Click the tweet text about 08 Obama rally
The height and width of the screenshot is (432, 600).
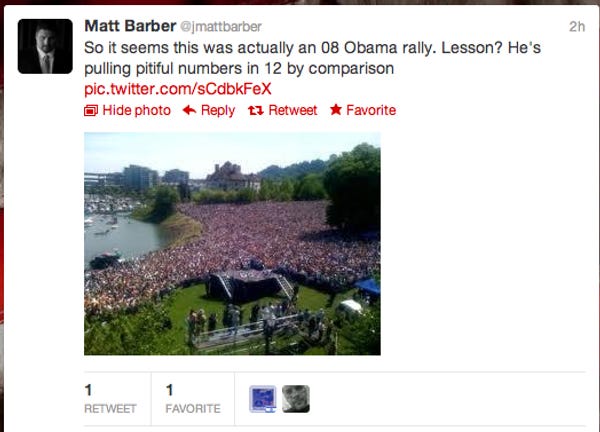pyautogui.click(x=312, y=58)
